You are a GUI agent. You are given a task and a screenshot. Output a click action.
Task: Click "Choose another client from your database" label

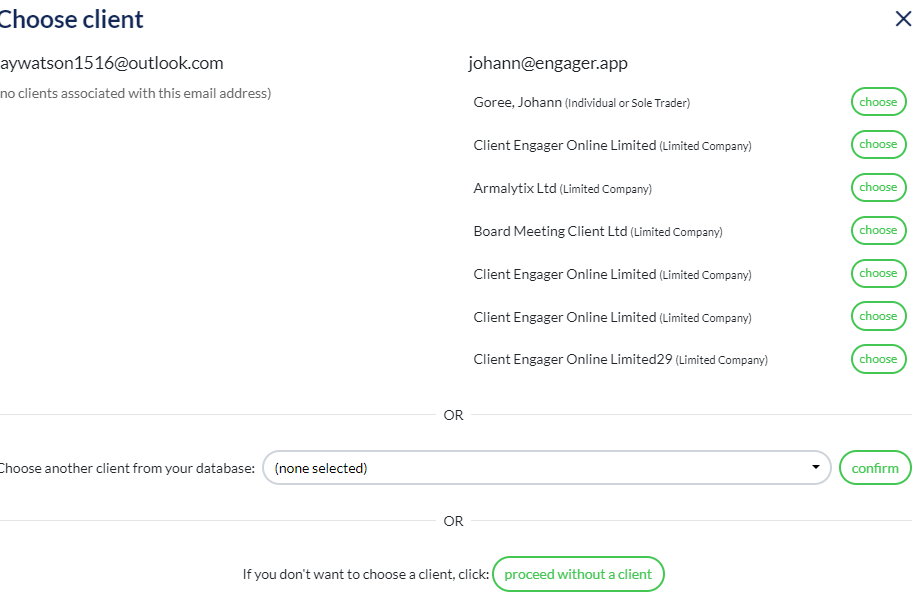point(127,468)
